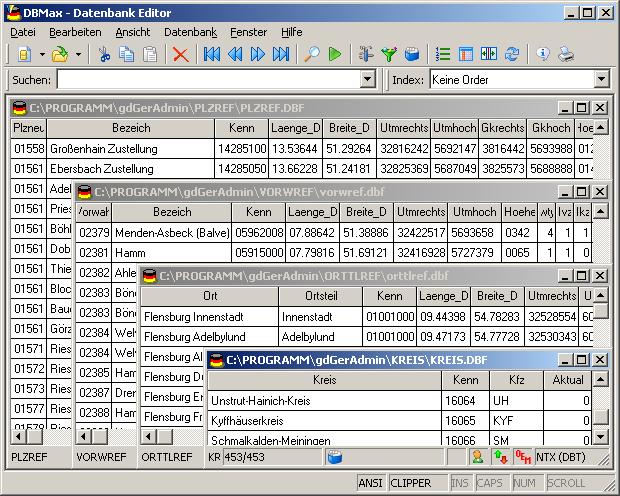Click the magnifier search icon
620x496 pixels.
click(x=312, y=54)
